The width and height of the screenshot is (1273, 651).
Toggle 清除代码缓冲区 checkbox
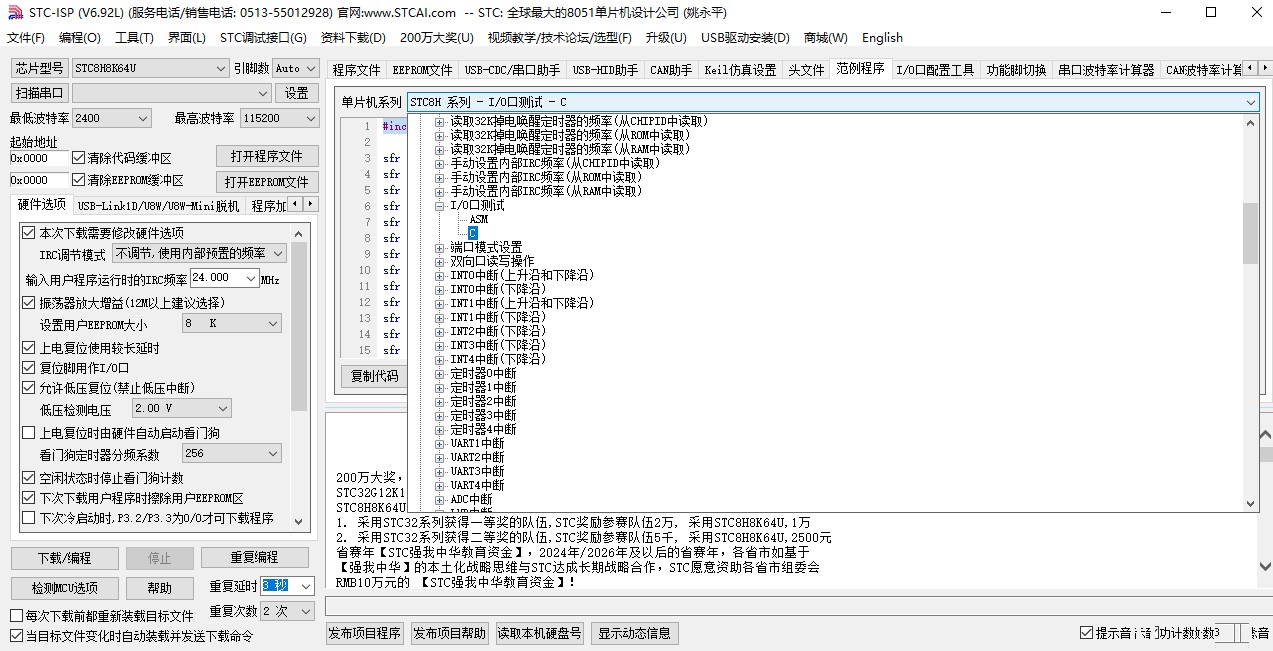click(79, 158)
